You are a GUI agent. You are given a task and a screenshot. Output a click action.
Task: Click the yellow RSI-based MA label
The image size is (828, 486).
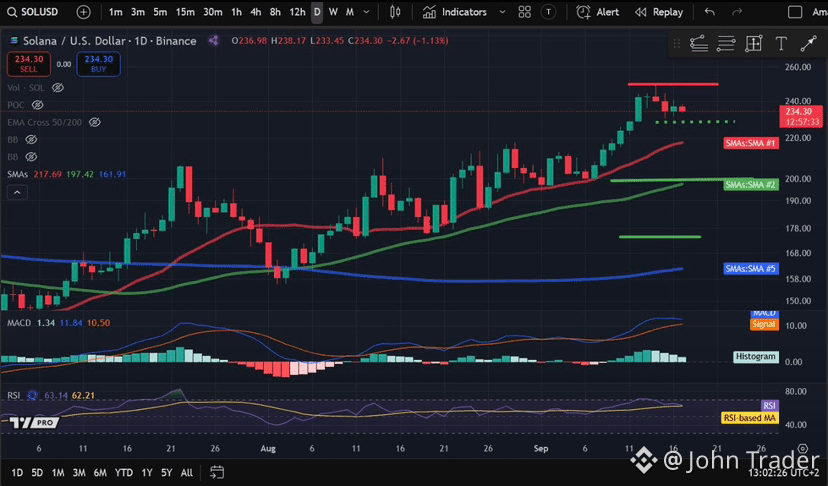click(x=750, y=418)
